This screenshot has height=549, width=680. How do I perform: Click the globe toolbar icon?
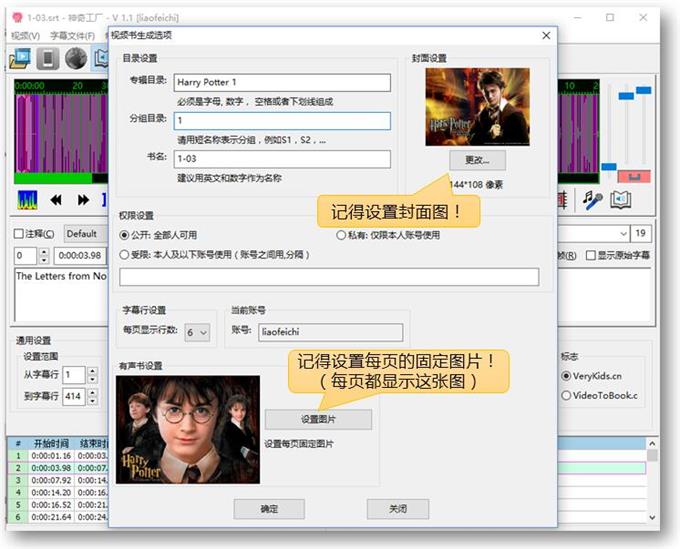(x=76, y=59)
